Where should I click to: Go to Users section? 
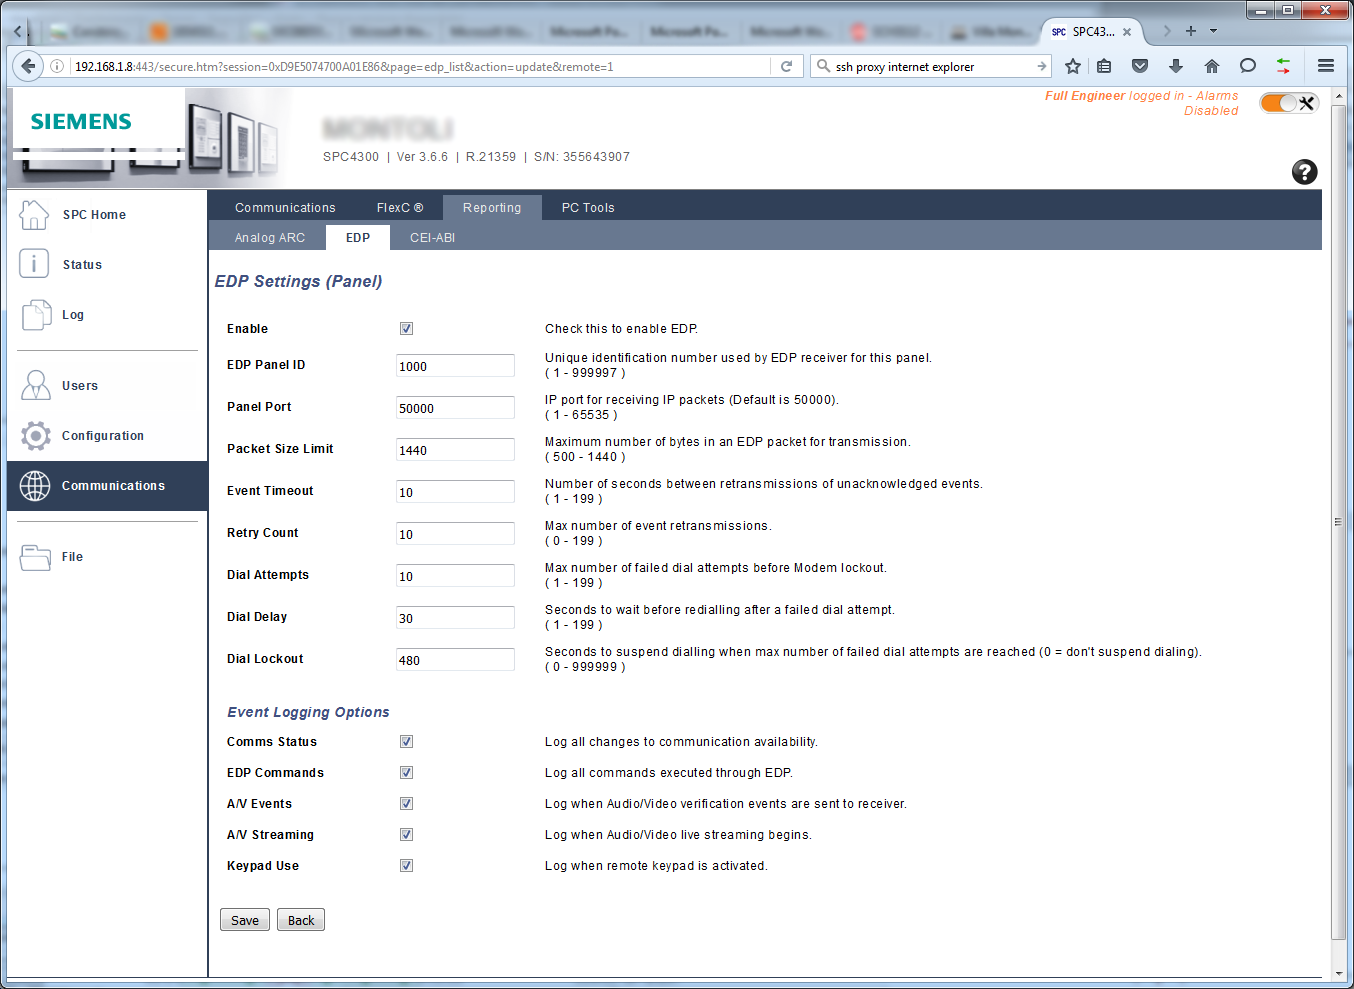pyautogui.click(x=79, y=386)
